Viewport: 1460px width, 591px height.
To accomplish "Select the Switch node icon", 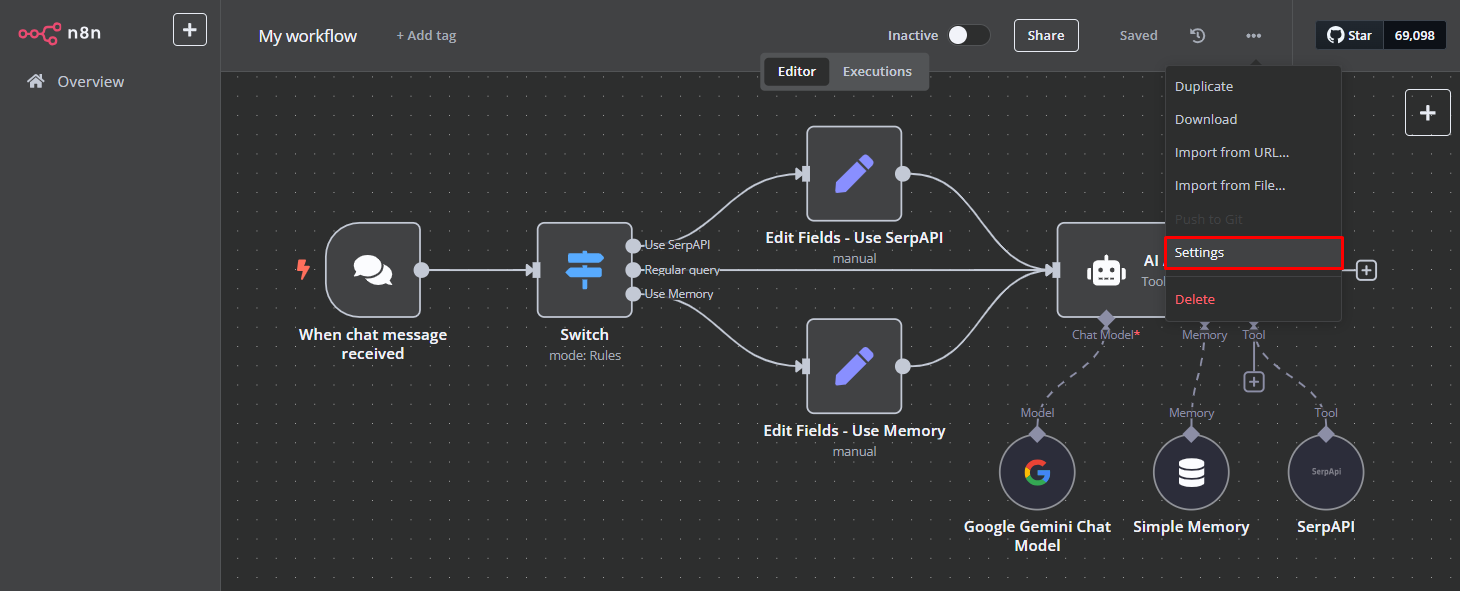I will click(584, 270).
